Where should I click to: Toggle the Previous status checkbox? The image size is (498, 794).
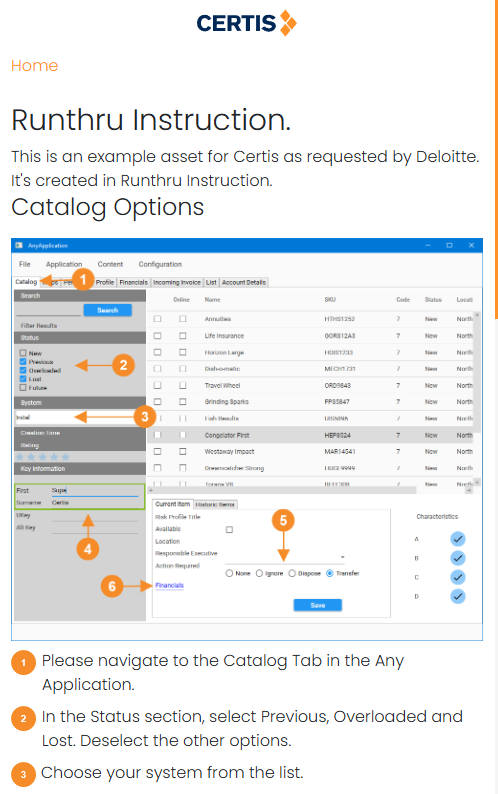click(x=23, y=362)
